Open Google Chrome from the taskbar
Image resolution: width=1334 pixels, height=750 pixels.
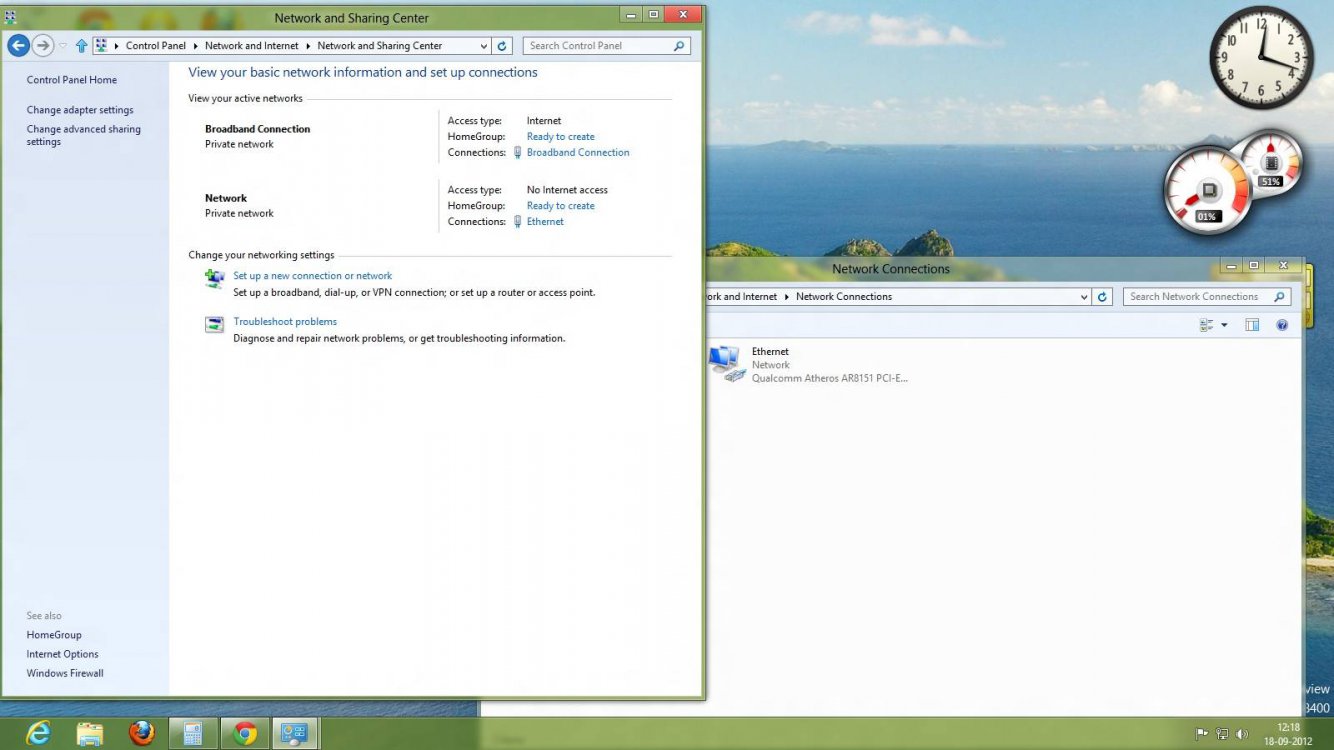[245, 734]
